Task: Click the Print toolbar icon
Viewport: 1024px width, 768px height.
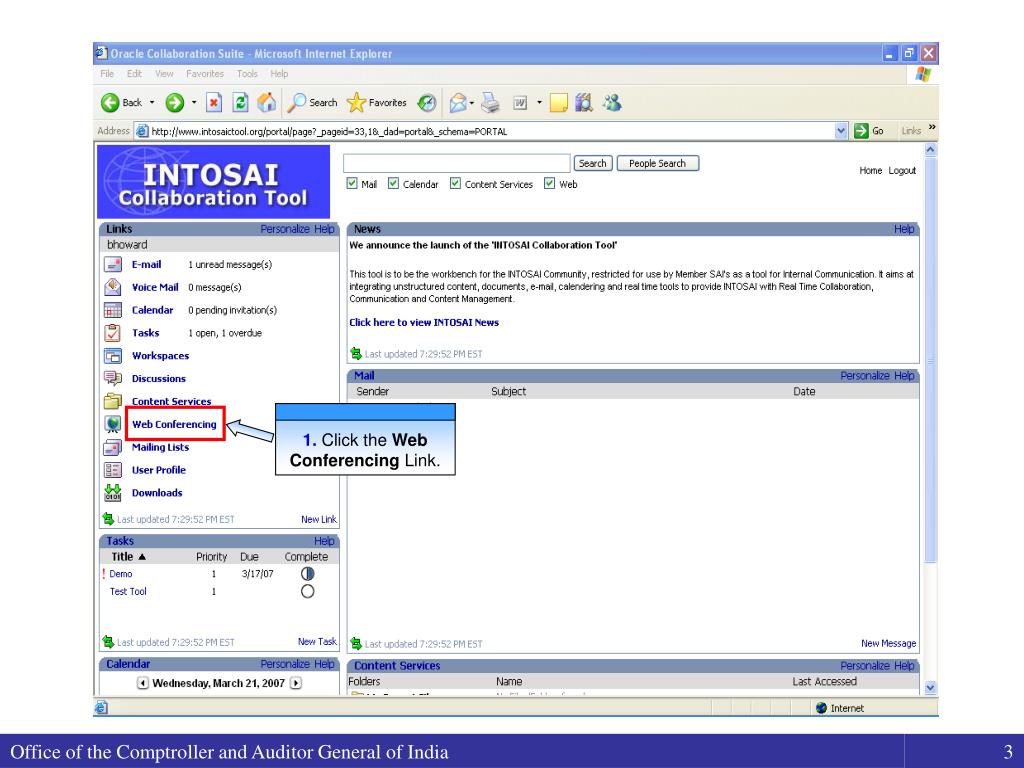Action: click(490, 103)
